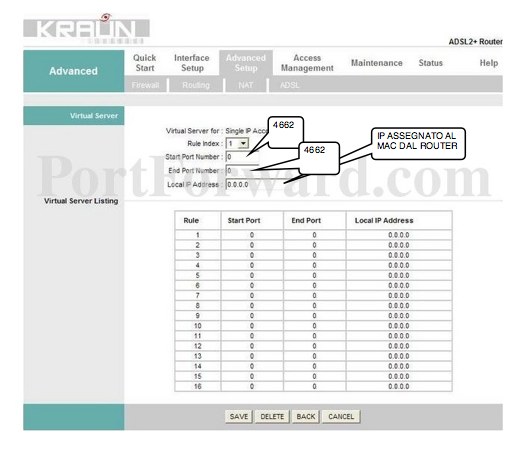Open the Help tab
The image size is (529, 450).
point(489,63)
